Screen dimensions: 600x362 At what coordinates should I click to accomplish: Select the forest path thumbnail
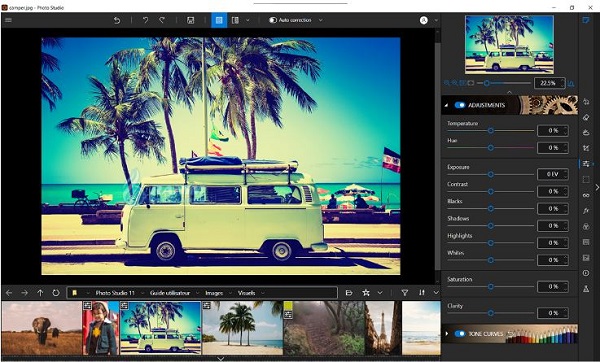[324, 328]
